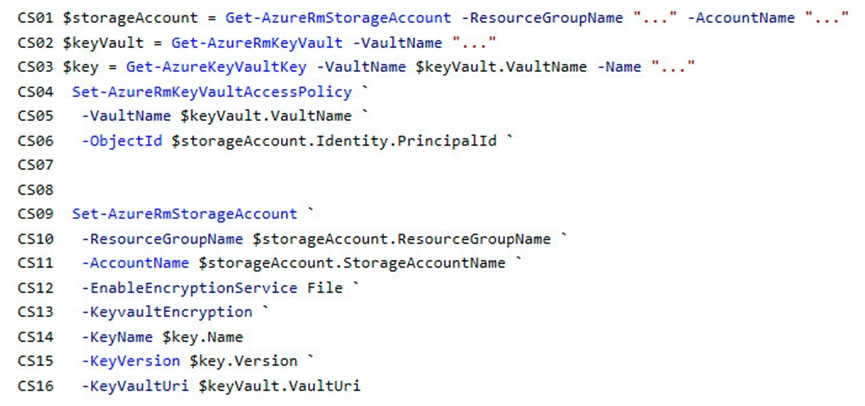The height and width of the screenshot is (406, 865).
Task: Click the -ObjectId parameter on line CS06
Action: (122, 141)
